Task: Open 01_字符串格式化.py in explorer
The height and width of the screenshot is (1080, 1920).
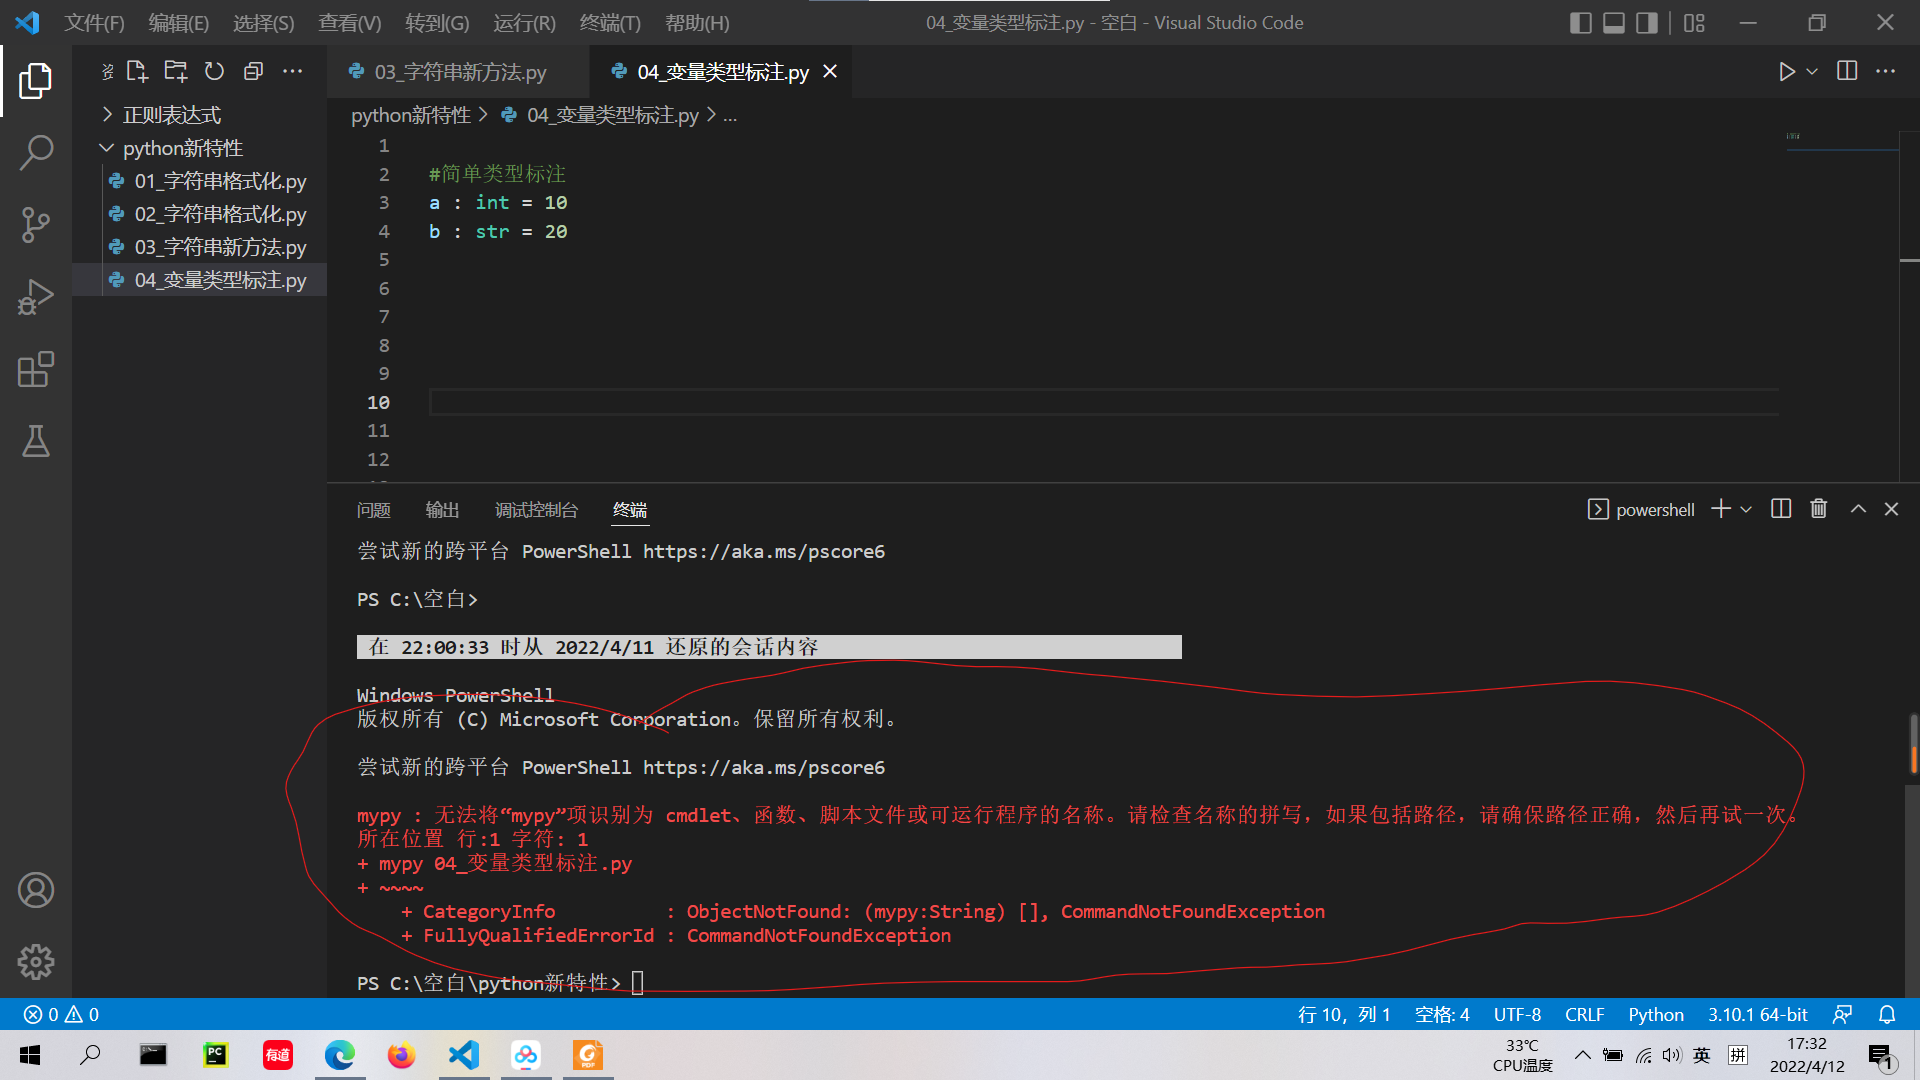Action: click(x=199, y=181)
